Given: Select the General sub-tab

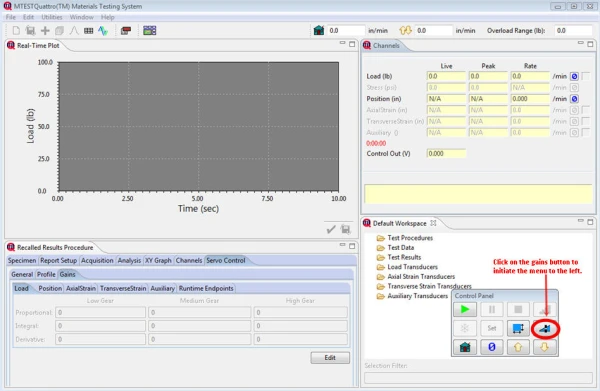Looking at the screenshot, I should (x=22, y=274).
